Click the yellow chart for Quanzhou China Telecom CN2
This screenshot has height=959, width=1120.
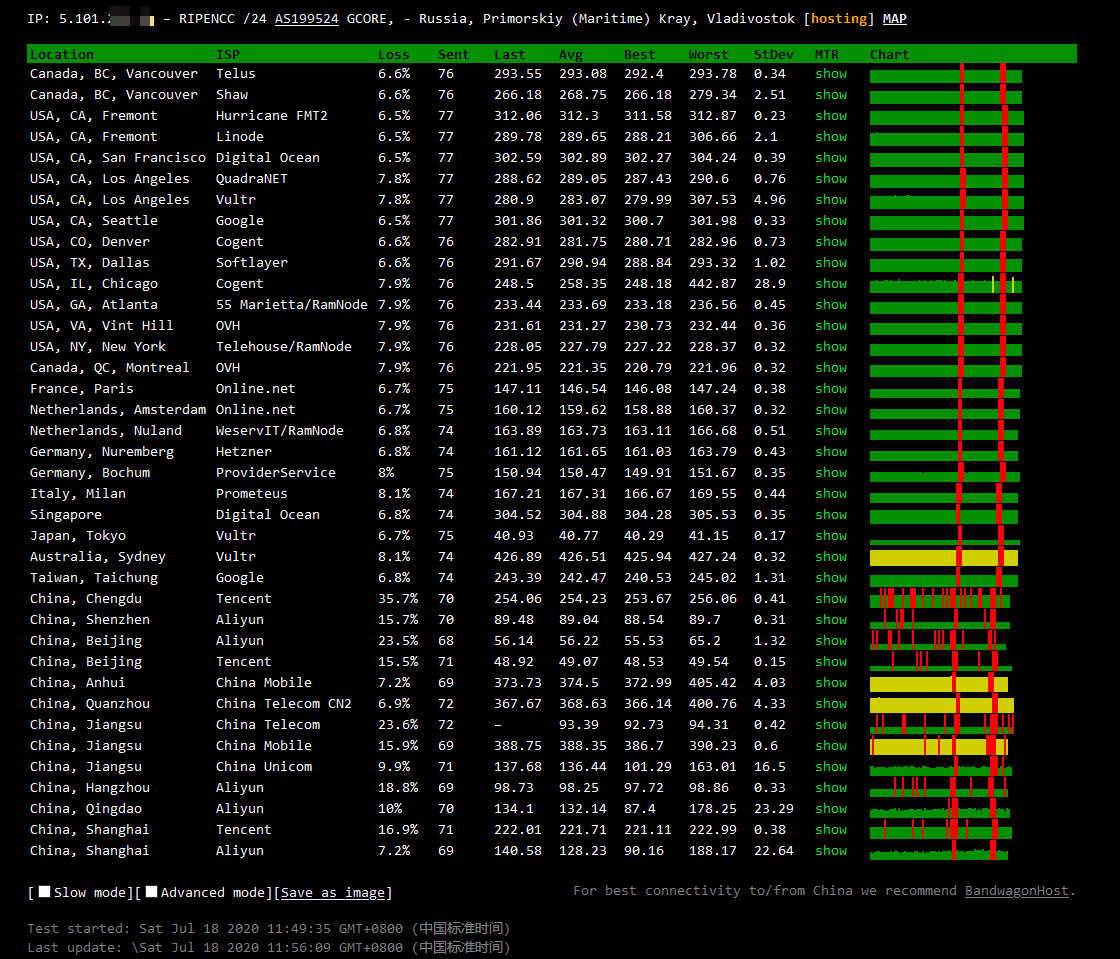941,704
